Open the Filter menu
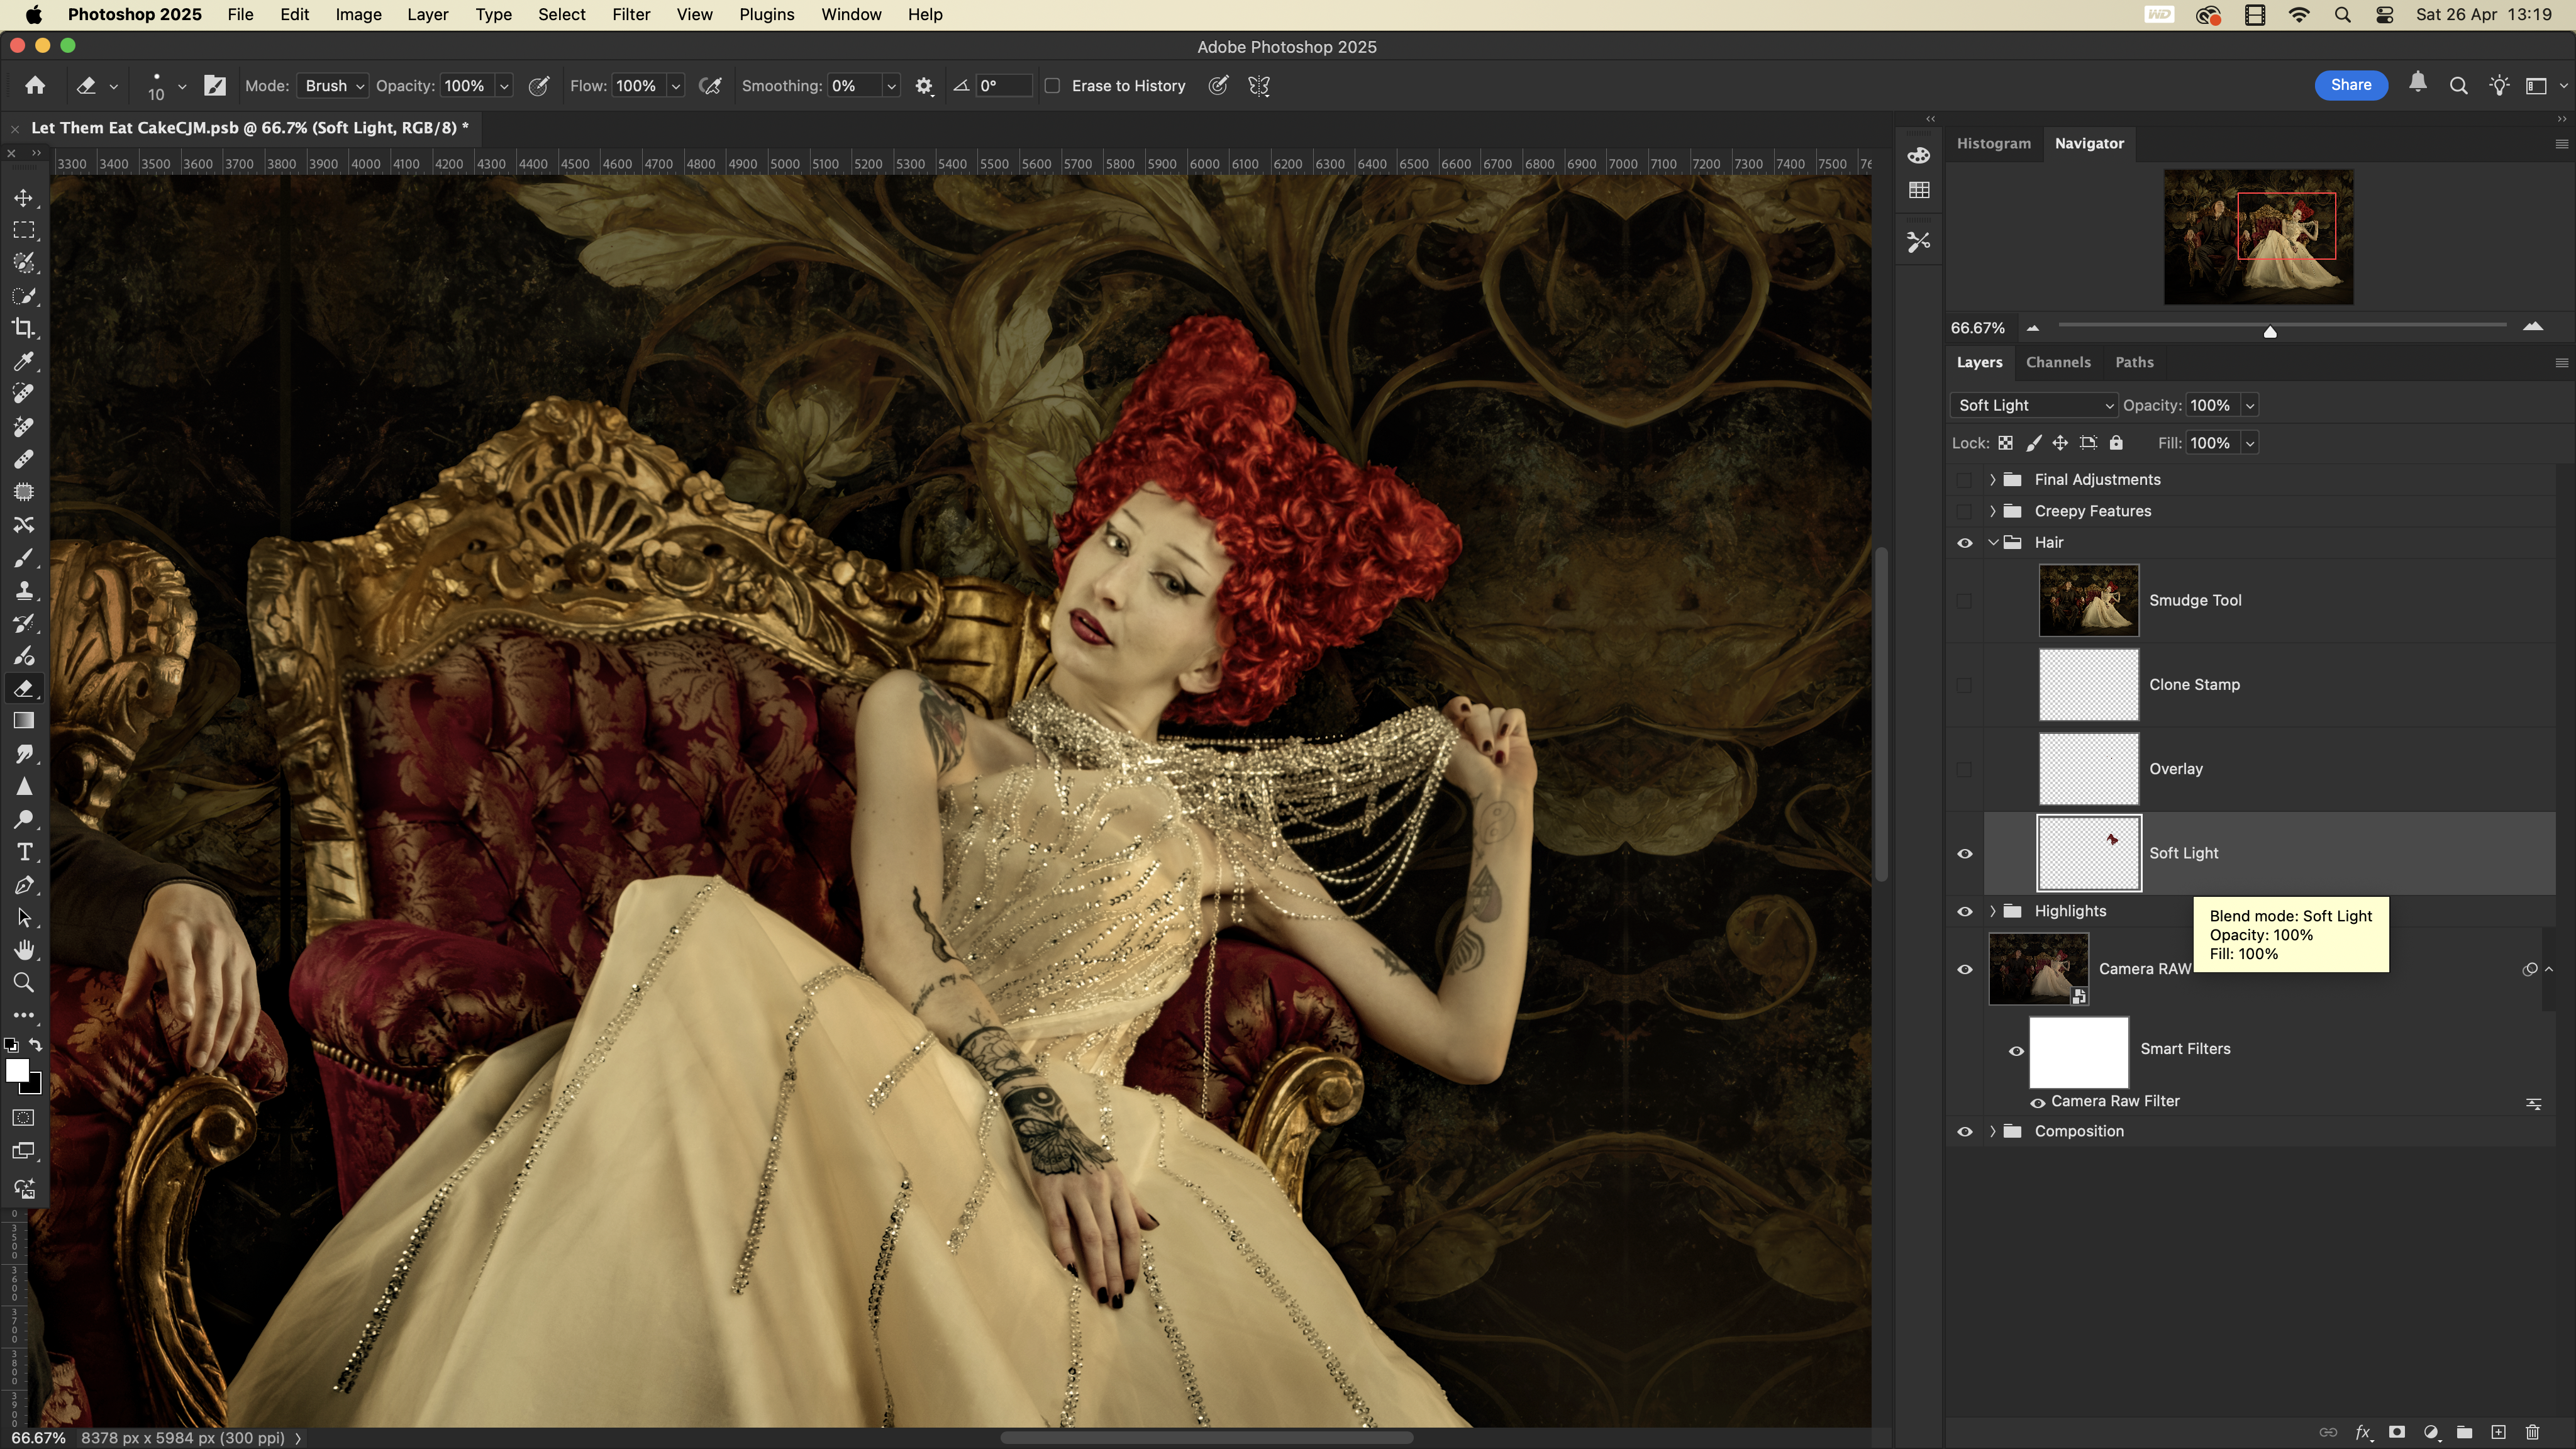2576x1449 pixels. pos(630,14)
